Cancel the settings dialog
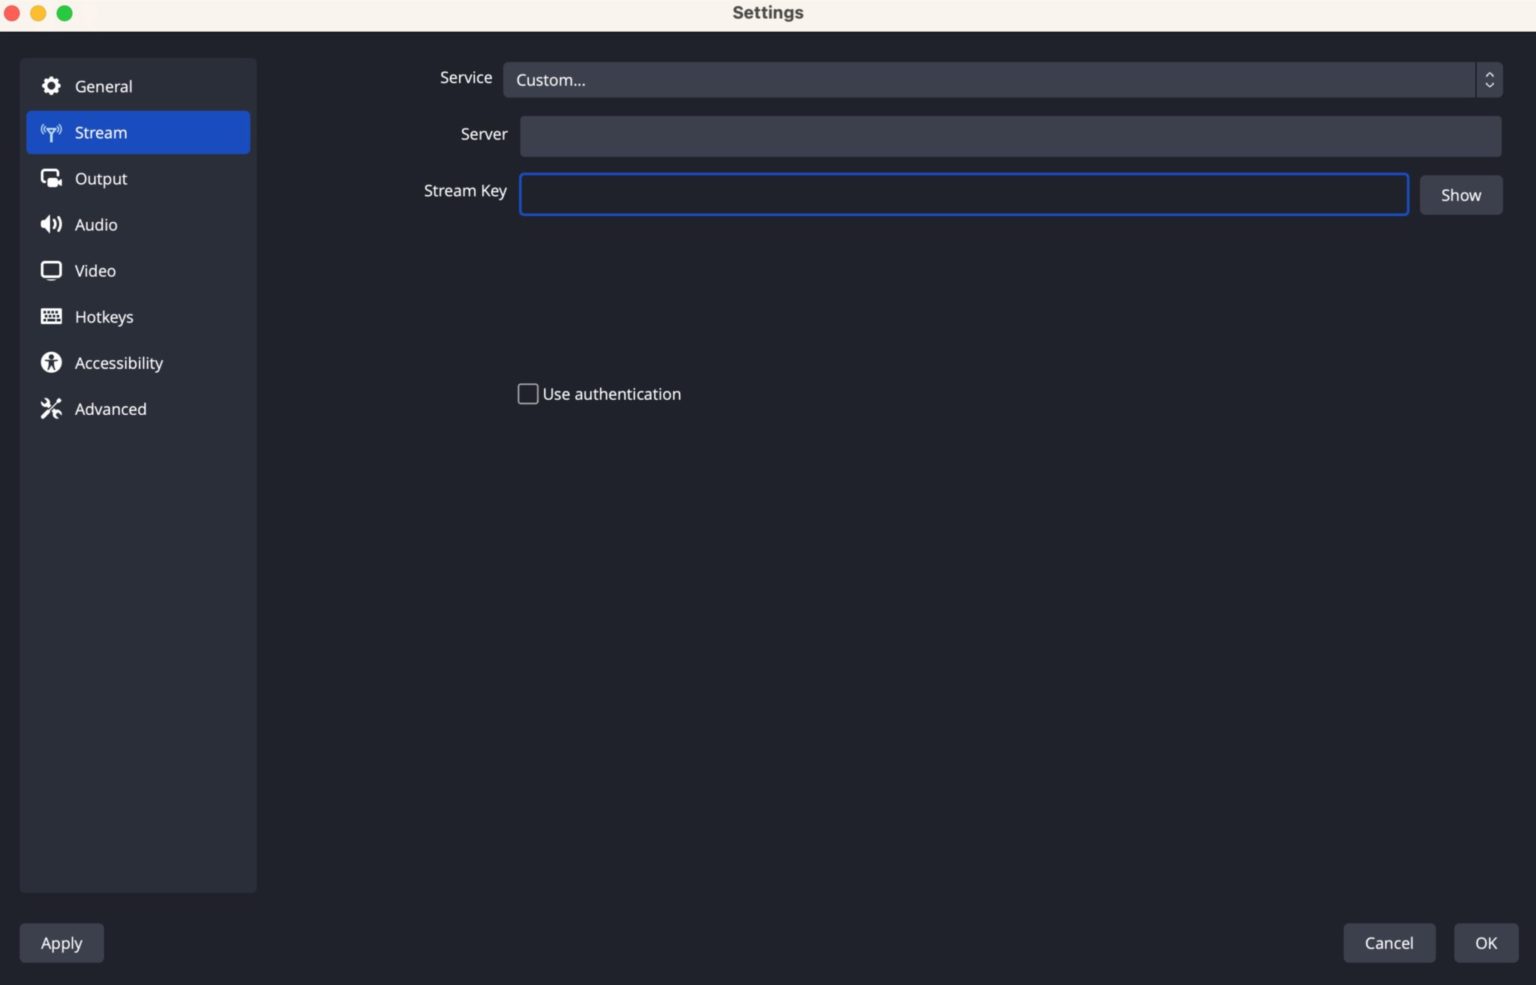The image size is (1536, 985). point(1389,942)
